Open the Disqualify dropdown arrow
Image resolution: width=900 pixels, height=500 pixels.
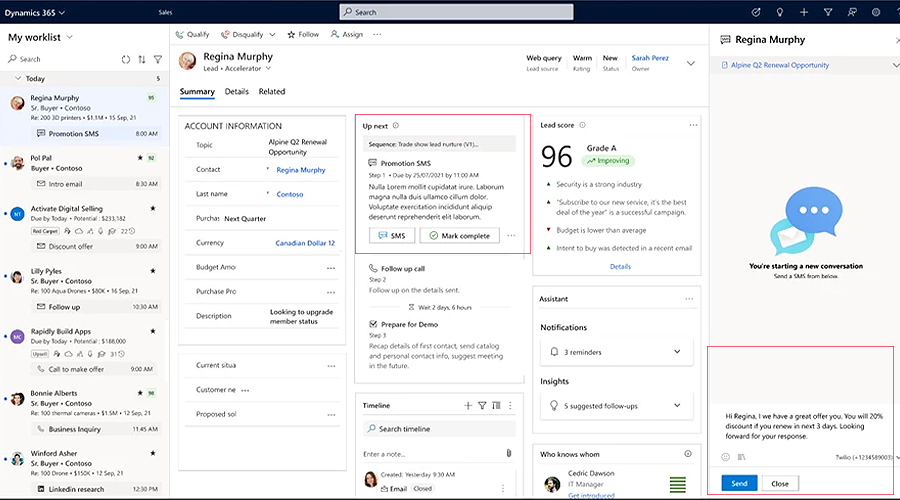[x=272, y=34]
